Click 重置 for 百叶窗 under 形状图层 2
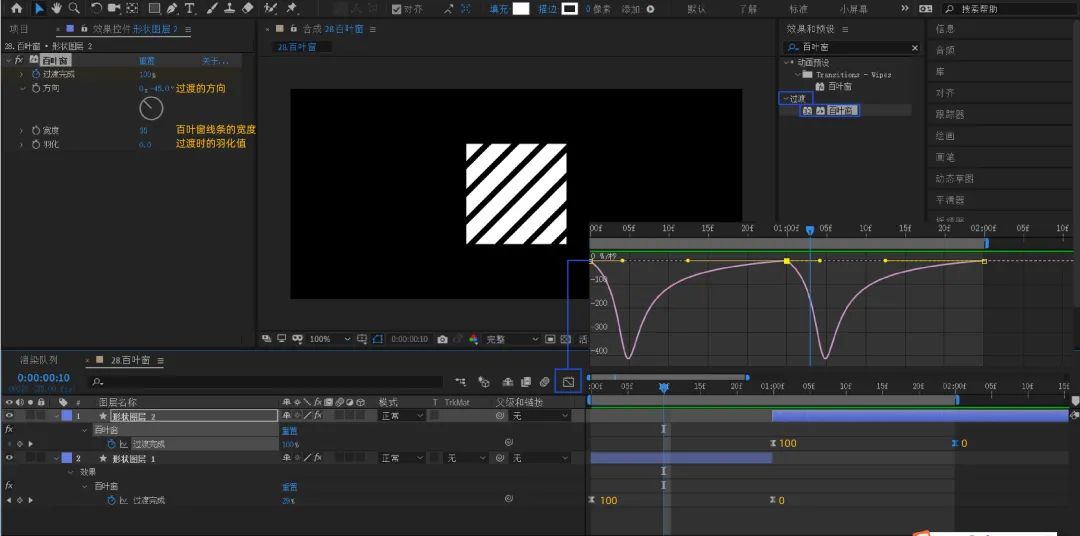Image resolution: width=1080 pixels, height=536 pixels. pyautogui.click(x=289, y=430)
